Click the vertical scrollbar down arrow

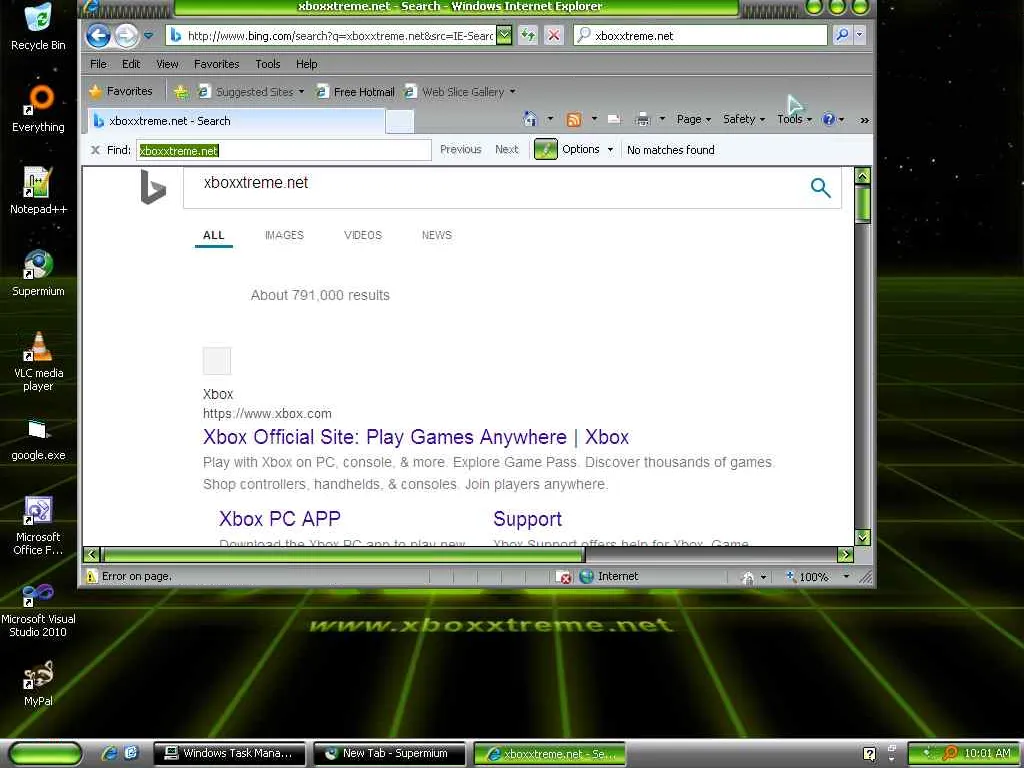pyautogui.click(x=862, y=537)
